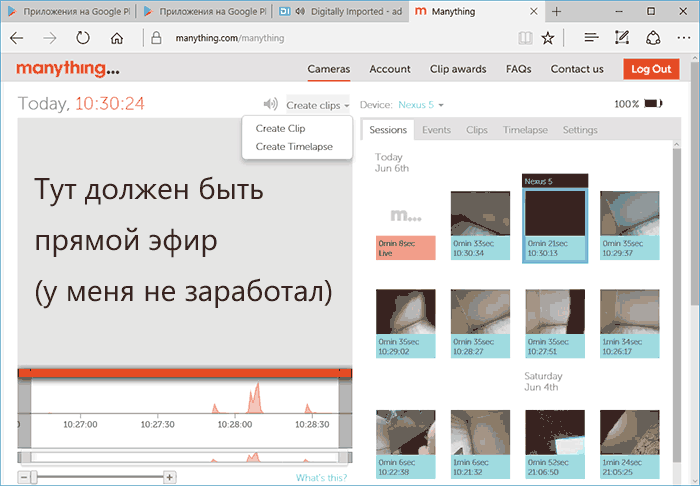Viewport: 700px width, 486px height.
Task: Open the browser home page icon
Action: pyautogui.click(x=117, y=38)
